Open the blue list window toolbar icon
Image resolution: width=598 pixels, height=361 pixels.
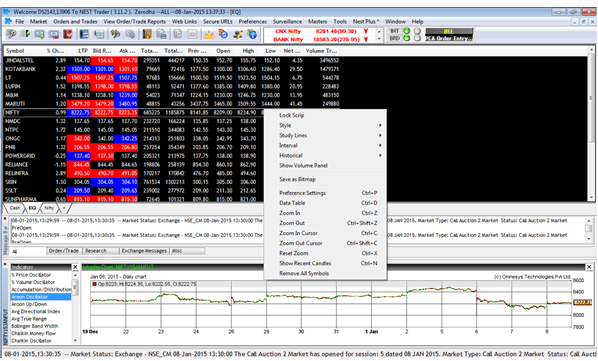84,34
